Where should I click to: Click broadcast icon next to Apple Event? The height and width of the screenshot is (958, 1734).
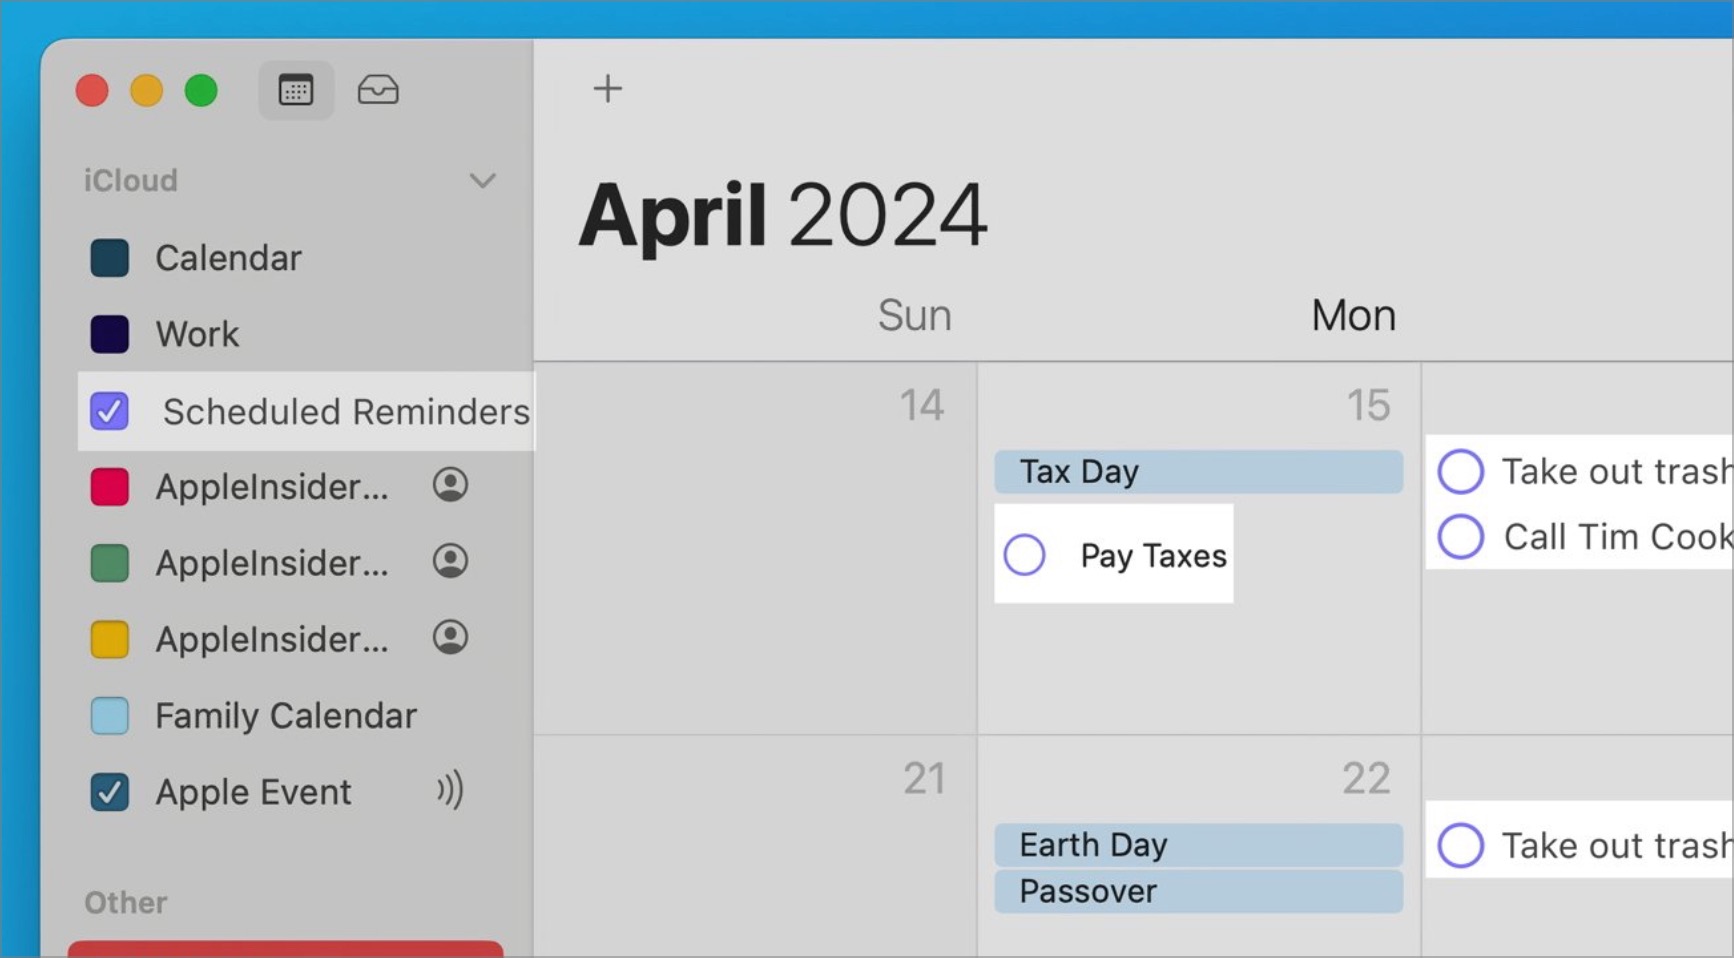pyautogui.click(x=450, y=791)
